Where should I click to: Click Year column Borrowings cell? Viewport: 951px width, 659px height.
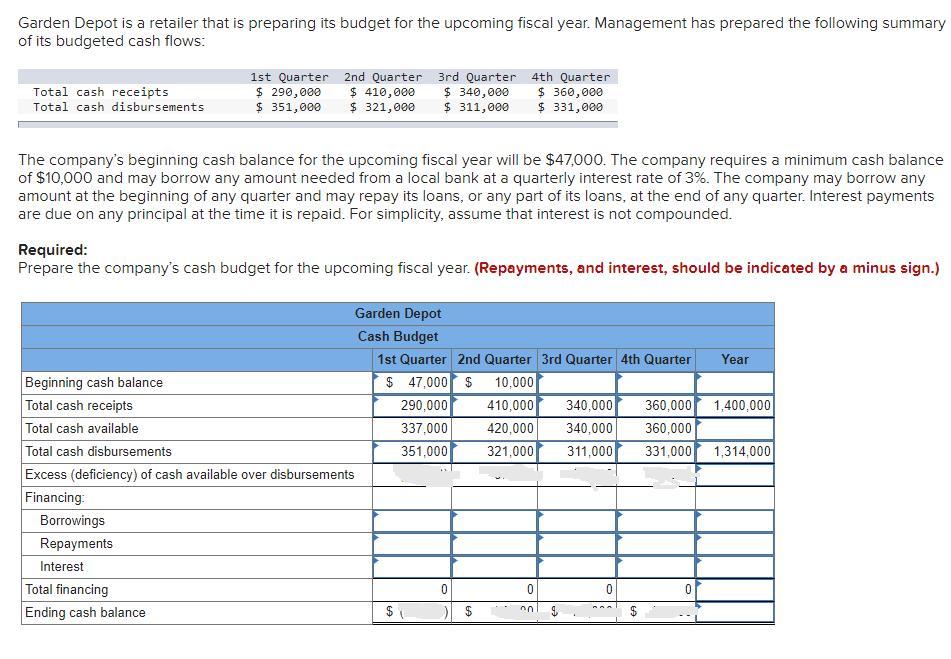(x=734, y=521)
